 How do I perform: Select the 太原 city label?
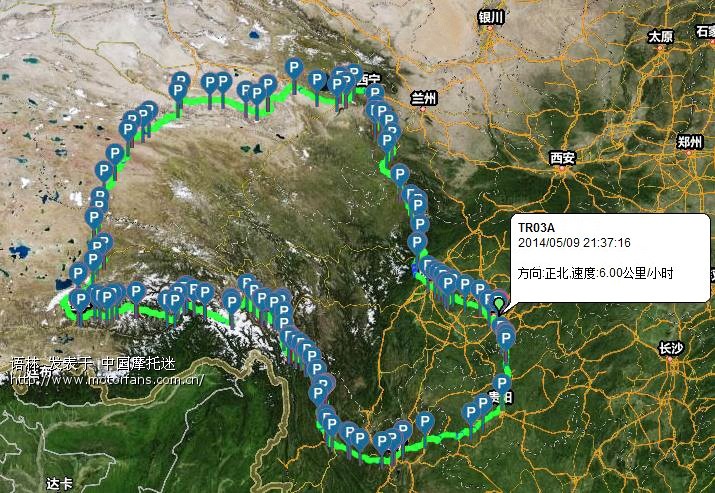(661, 37)
